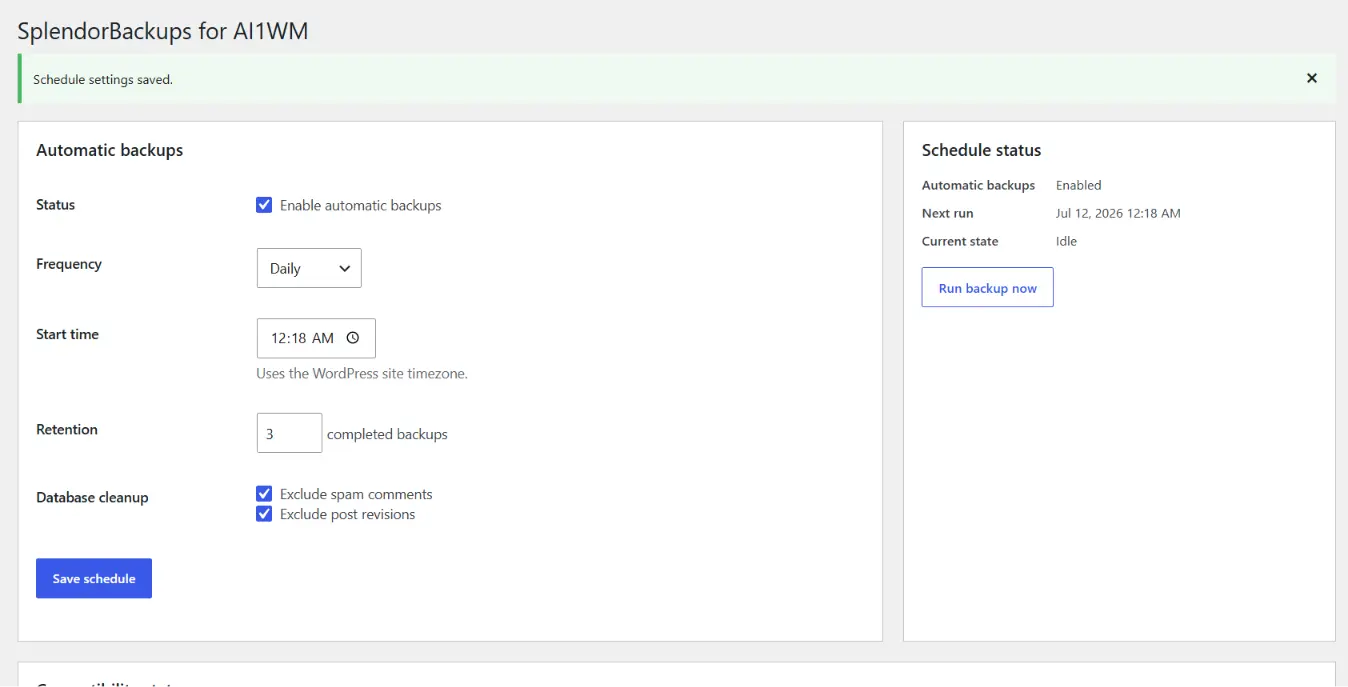Click the 'Schedule settings saved.' message text

(x=103, y=79)
